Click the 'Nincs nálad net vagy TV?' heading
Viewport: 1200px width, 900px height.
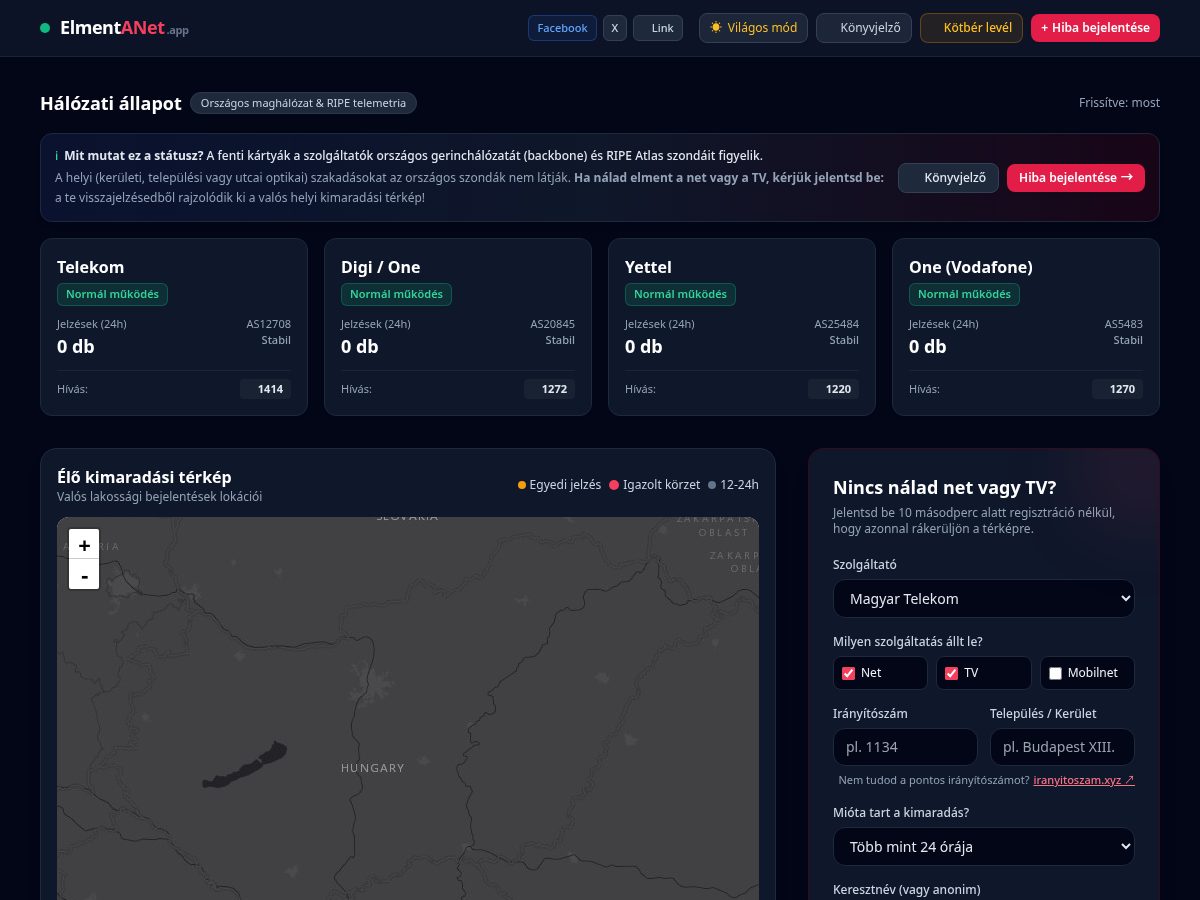(944, 488)
